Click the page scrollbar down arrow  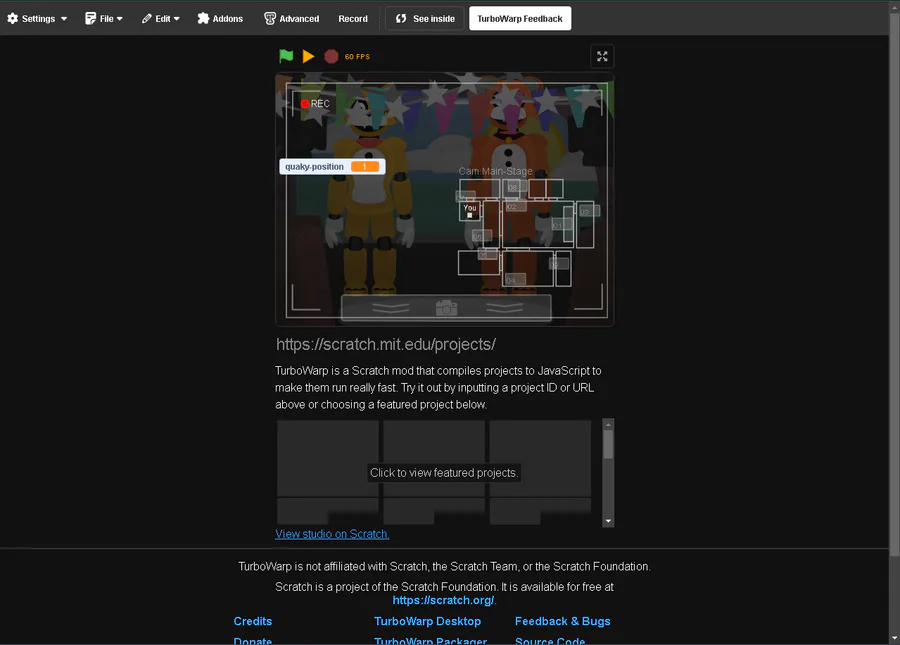(x=895, y=638)
